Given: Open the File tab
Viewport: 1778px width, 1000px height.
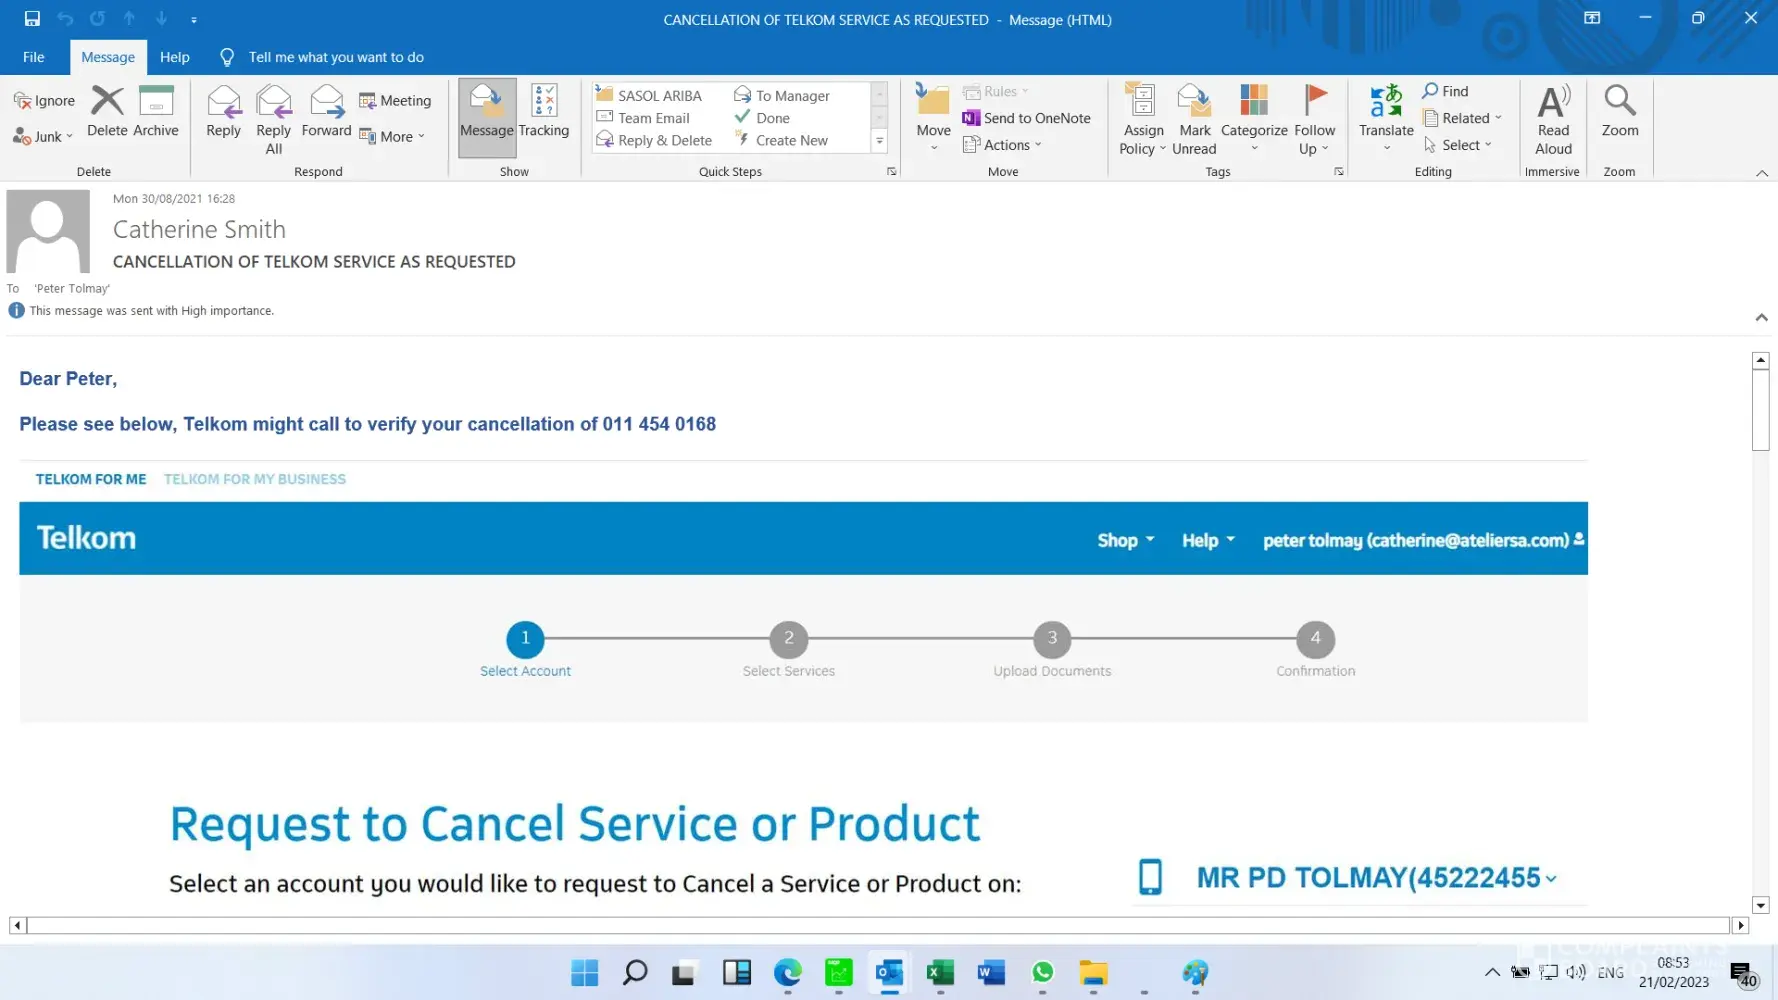Looking at the screenshot, I should 34,57.
